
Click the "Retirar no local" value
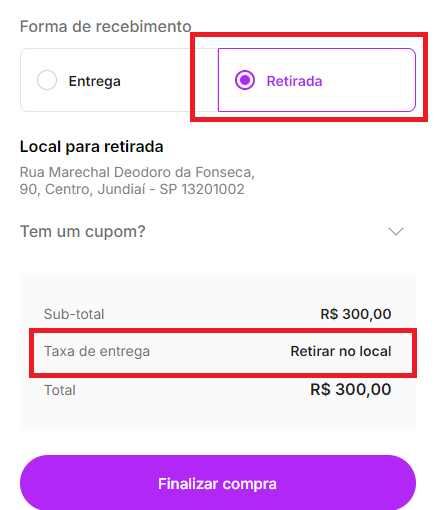(341, 351)
